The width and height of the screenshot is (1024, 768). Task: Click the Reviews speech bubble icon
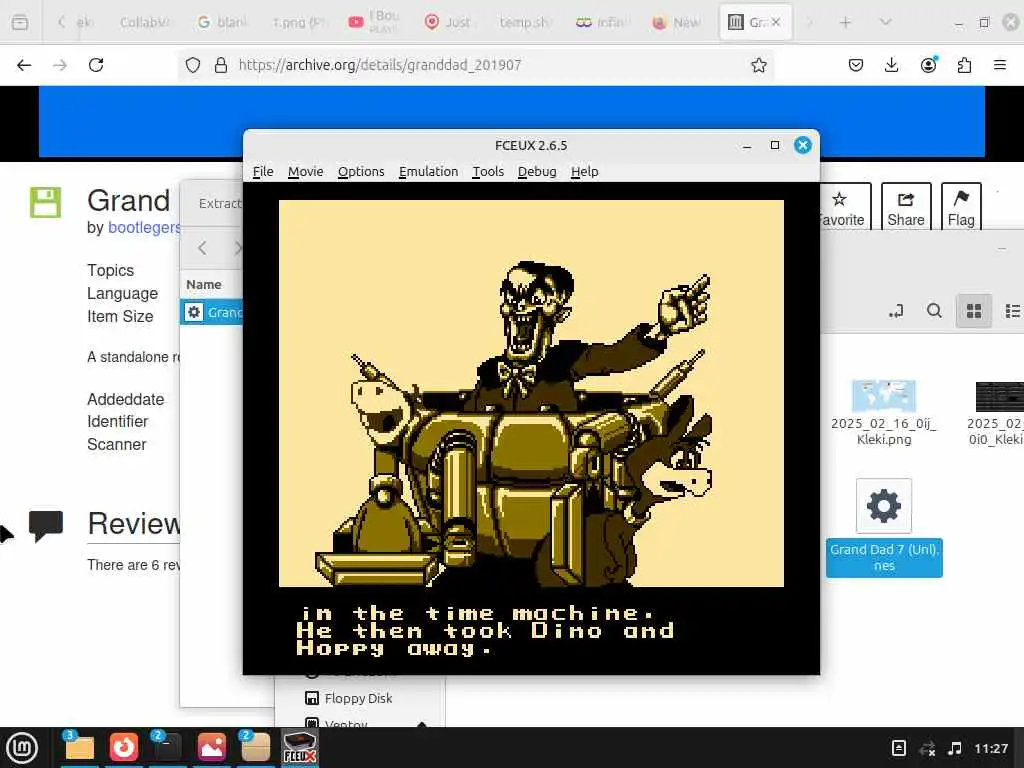46,526
